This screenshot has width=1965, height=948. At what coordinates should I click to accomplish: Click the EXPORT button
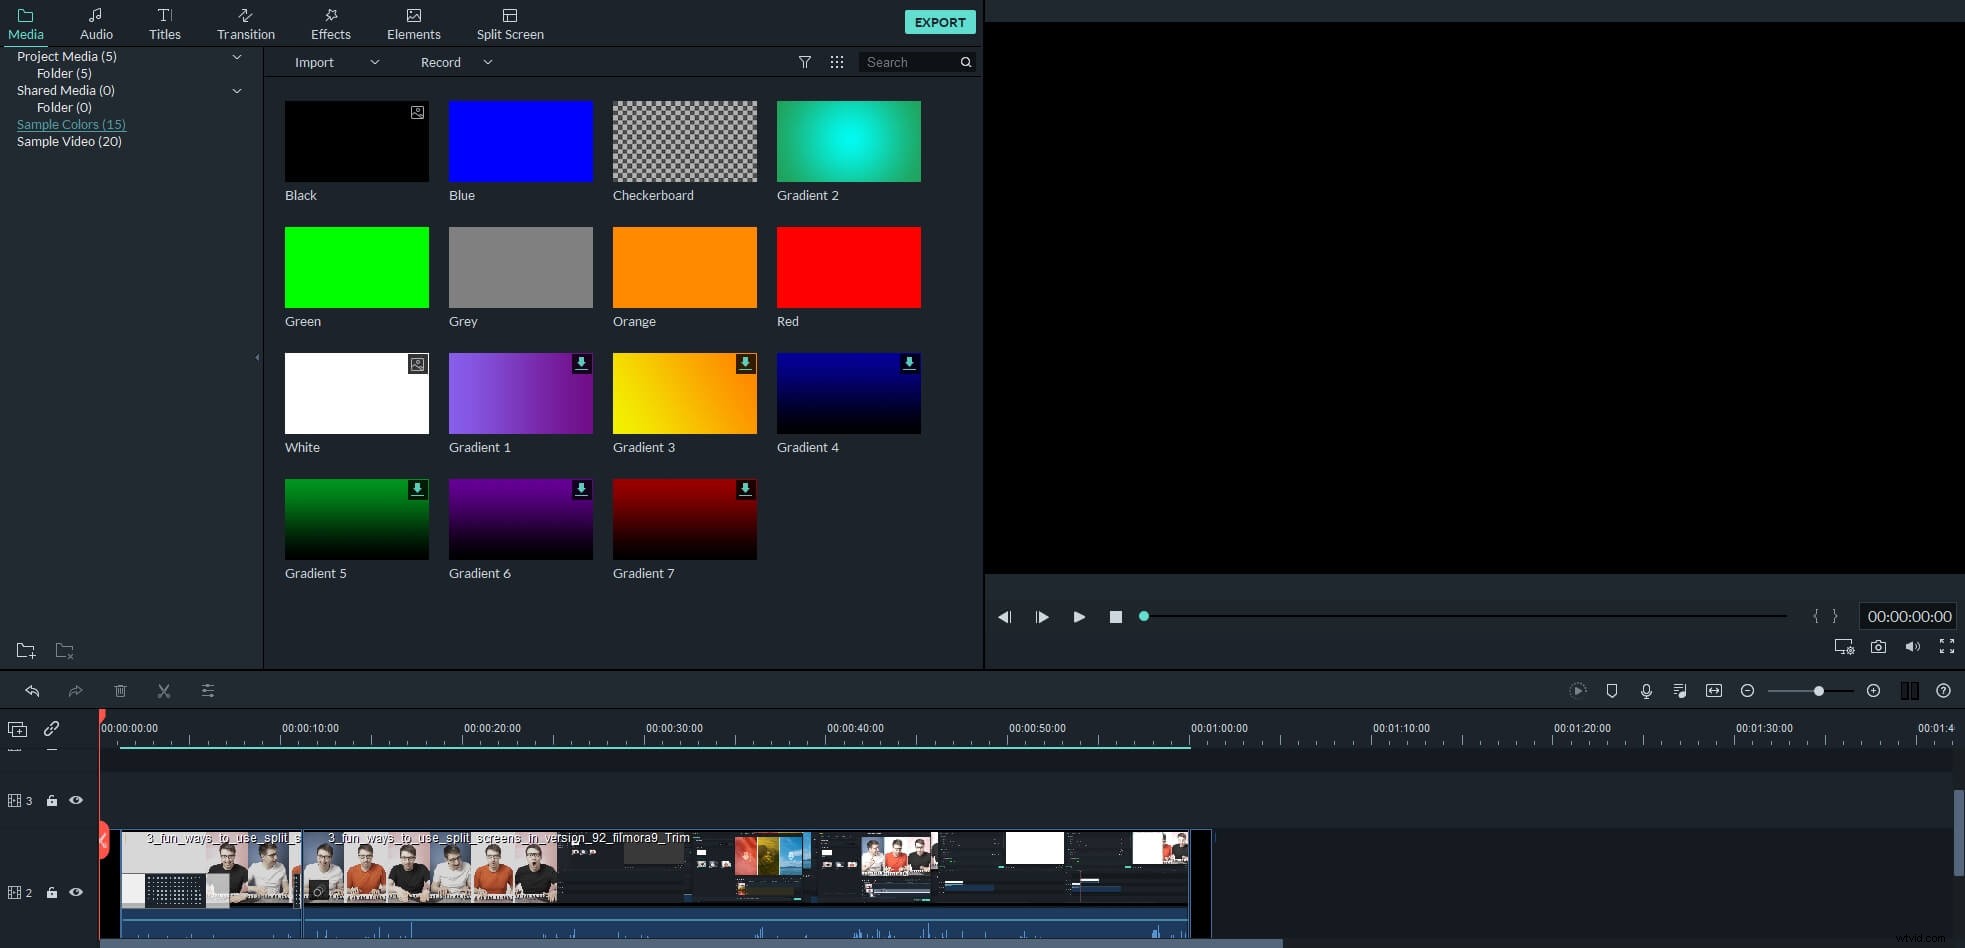[940, 22]
